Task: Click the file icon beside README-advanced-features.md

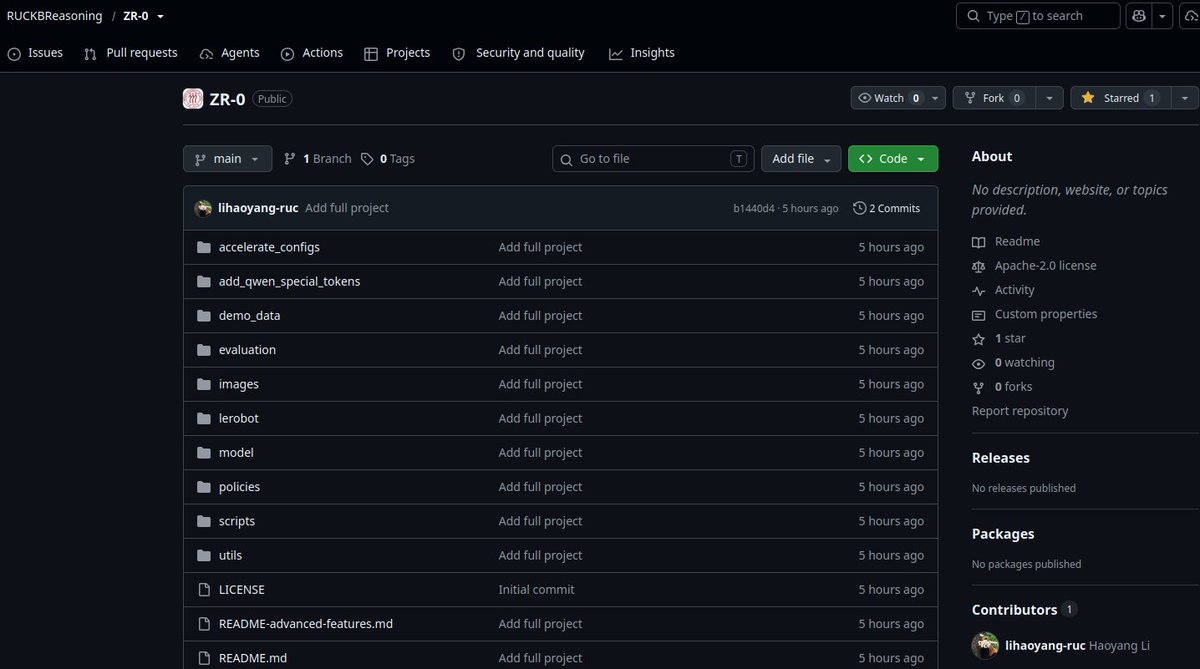Action: point(204,624)
